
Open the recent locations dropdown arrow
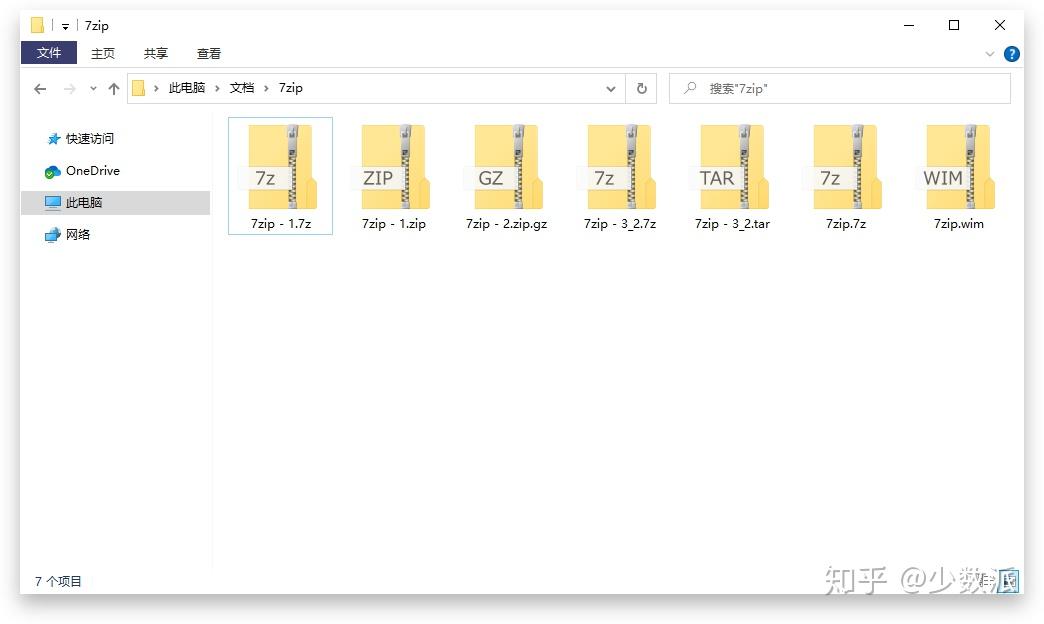(x=93, y=89)
